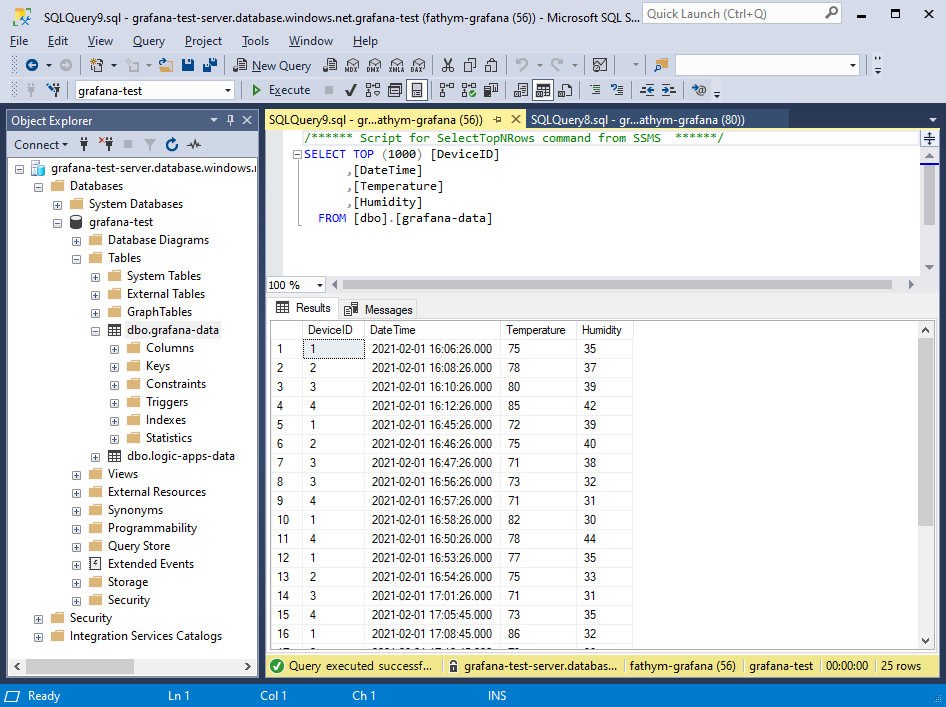Click the Object Explorer horizontal scrollbar thumb

[80, 666]
